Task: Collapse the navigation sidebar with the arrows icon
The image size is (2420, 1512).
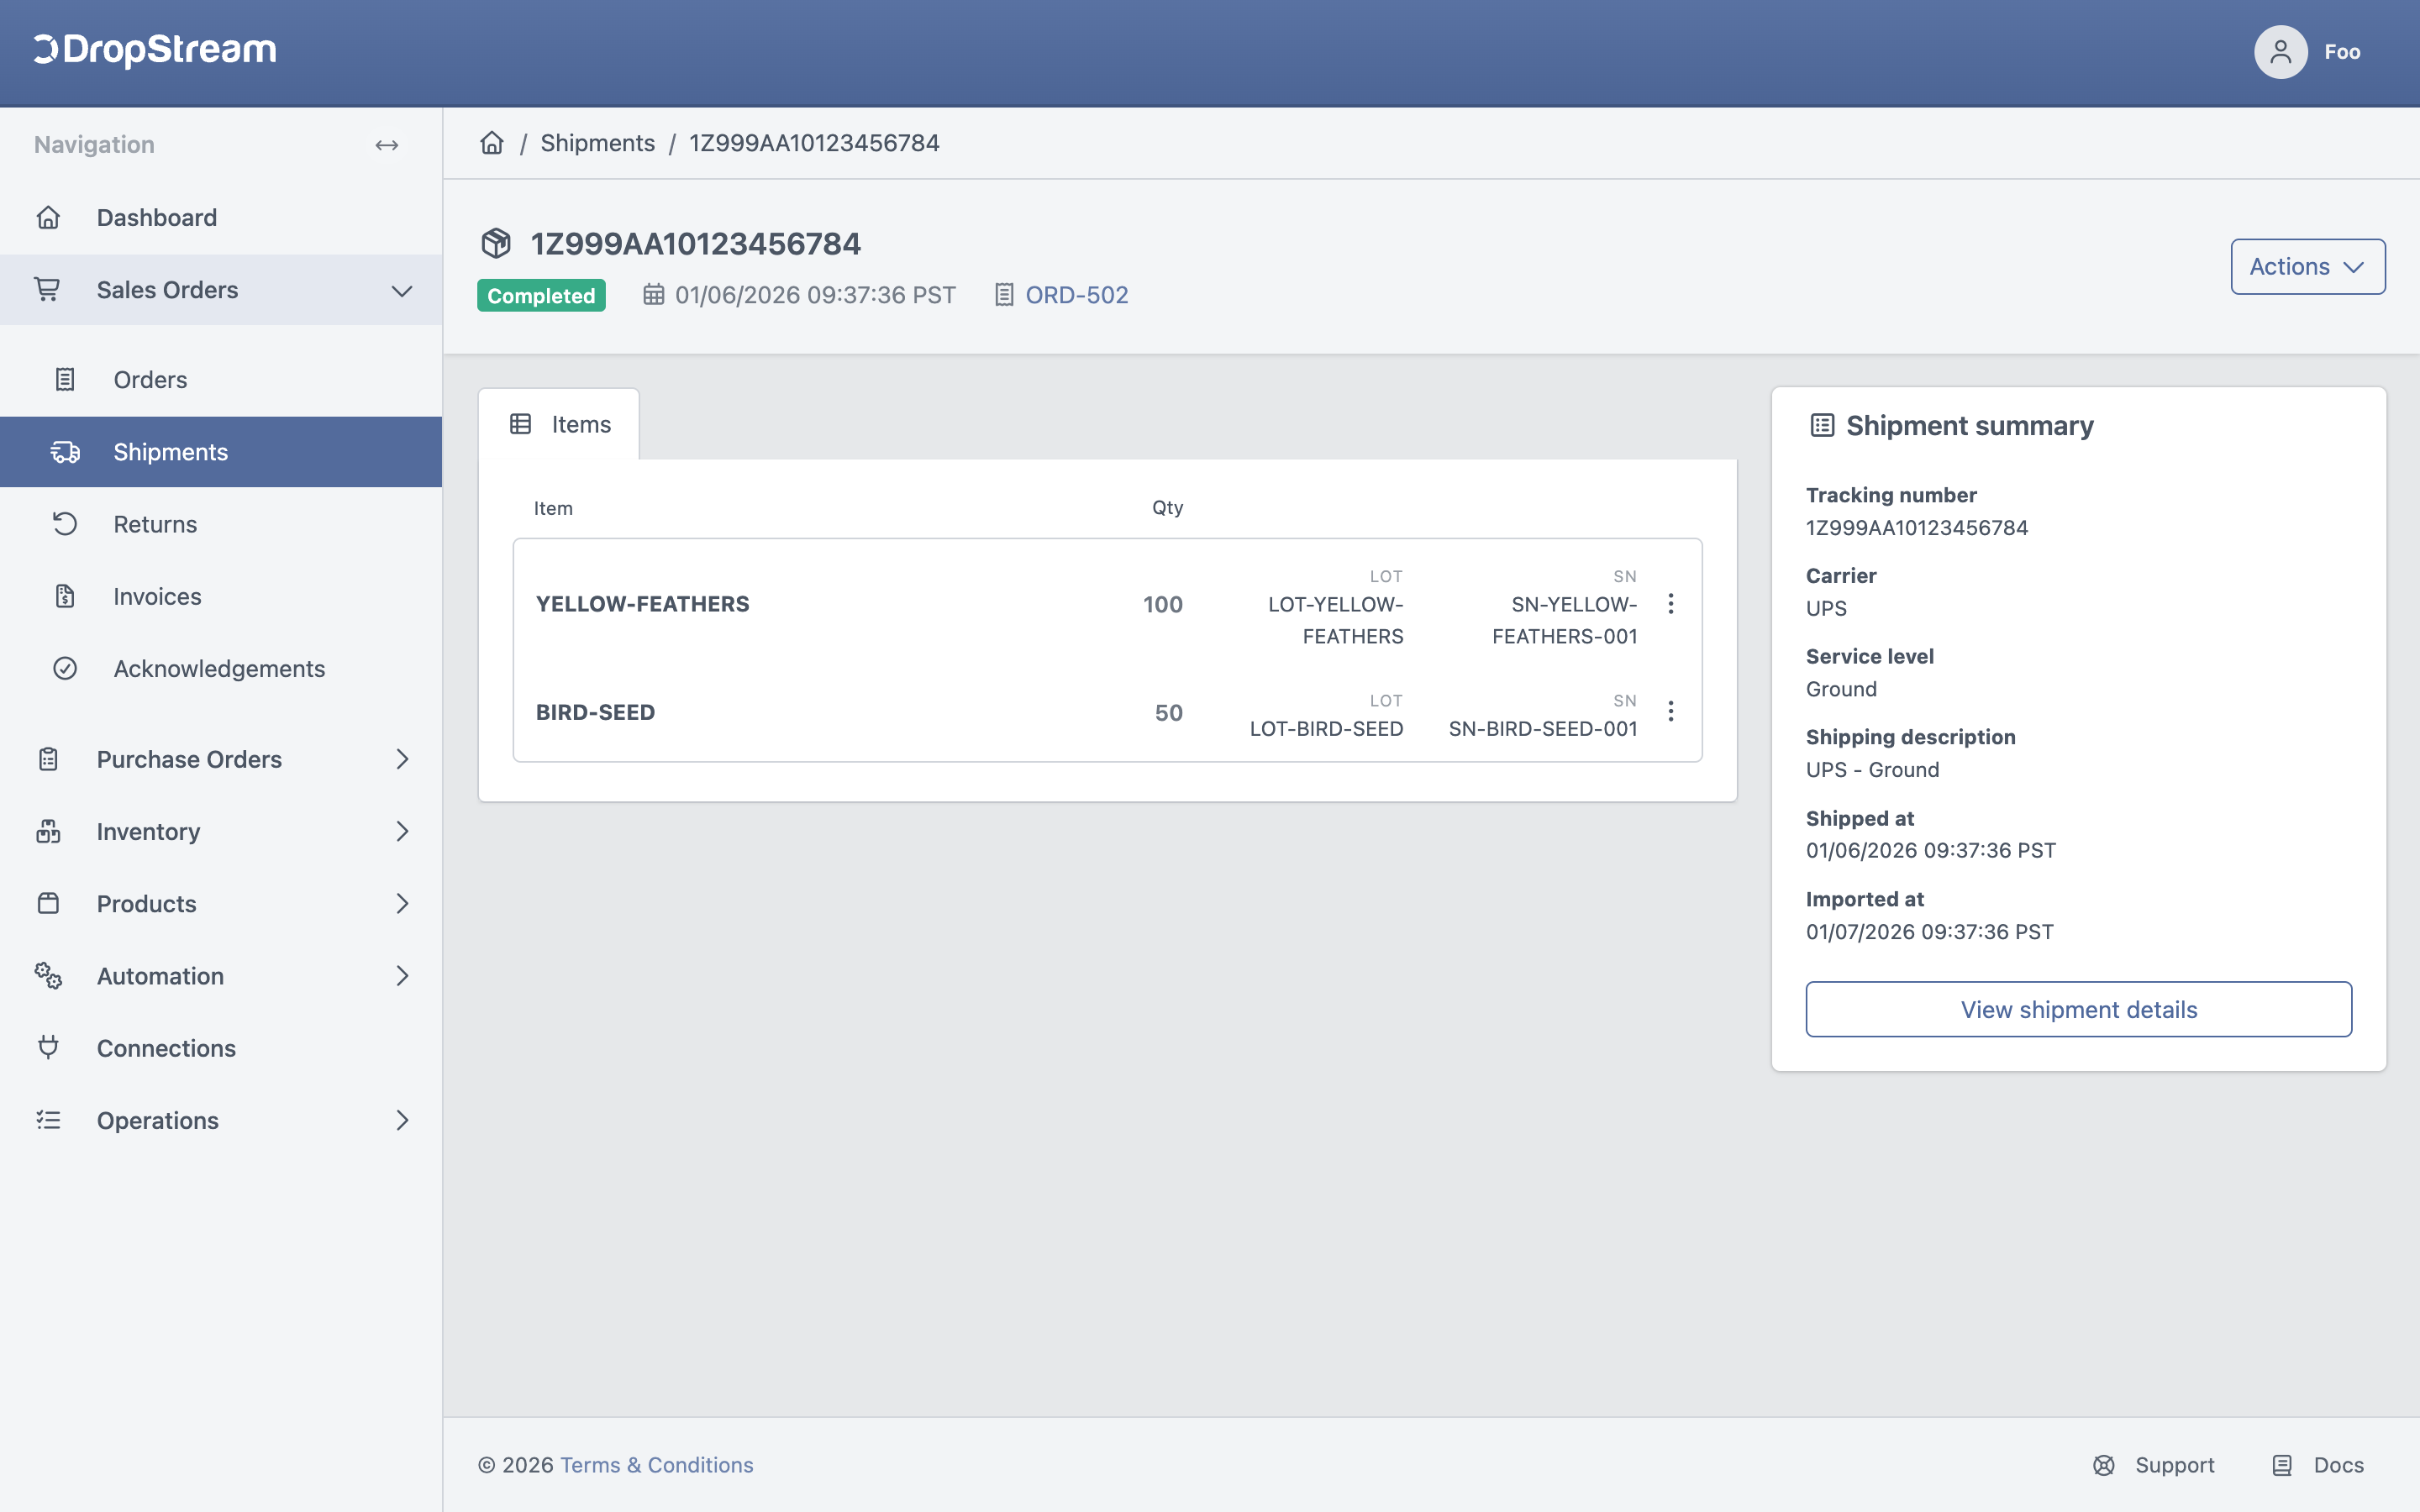Action: [x=387, y=145]
